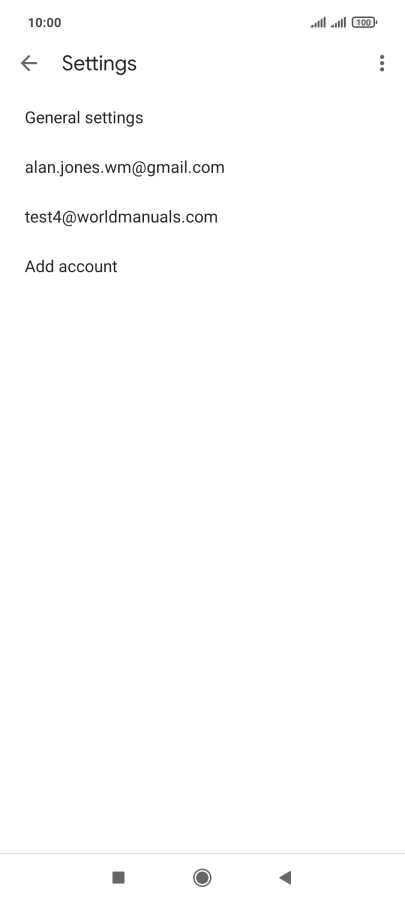
Task: Open alan.jones.wm@gmail.com account settings
Action: coord(202,167)
